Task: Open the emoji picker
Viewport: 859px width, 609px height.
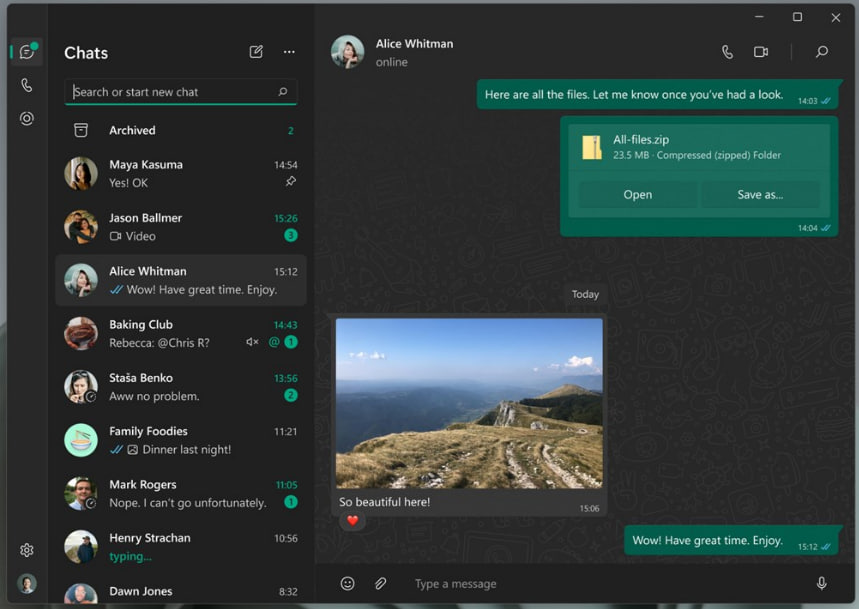Action: 347,584
